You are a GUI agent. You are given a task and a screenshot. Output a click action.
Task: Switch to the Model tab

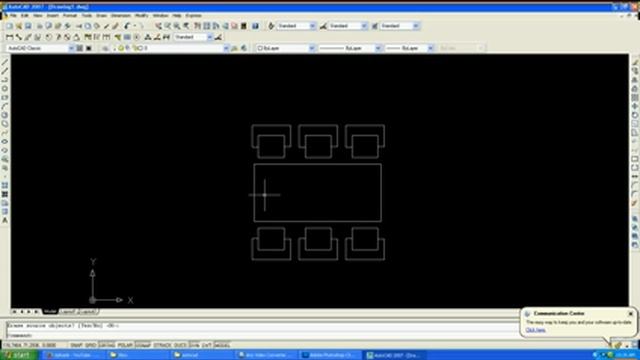tap(50, 311)
